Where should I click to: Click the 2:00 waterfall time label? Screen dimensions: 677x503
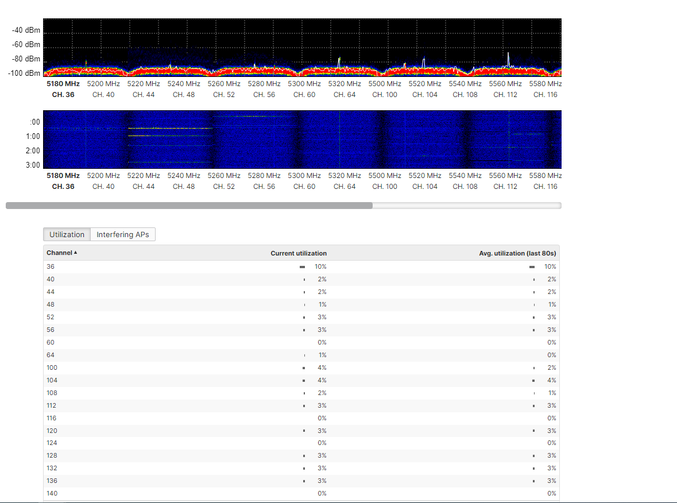(x=33, y=151)
